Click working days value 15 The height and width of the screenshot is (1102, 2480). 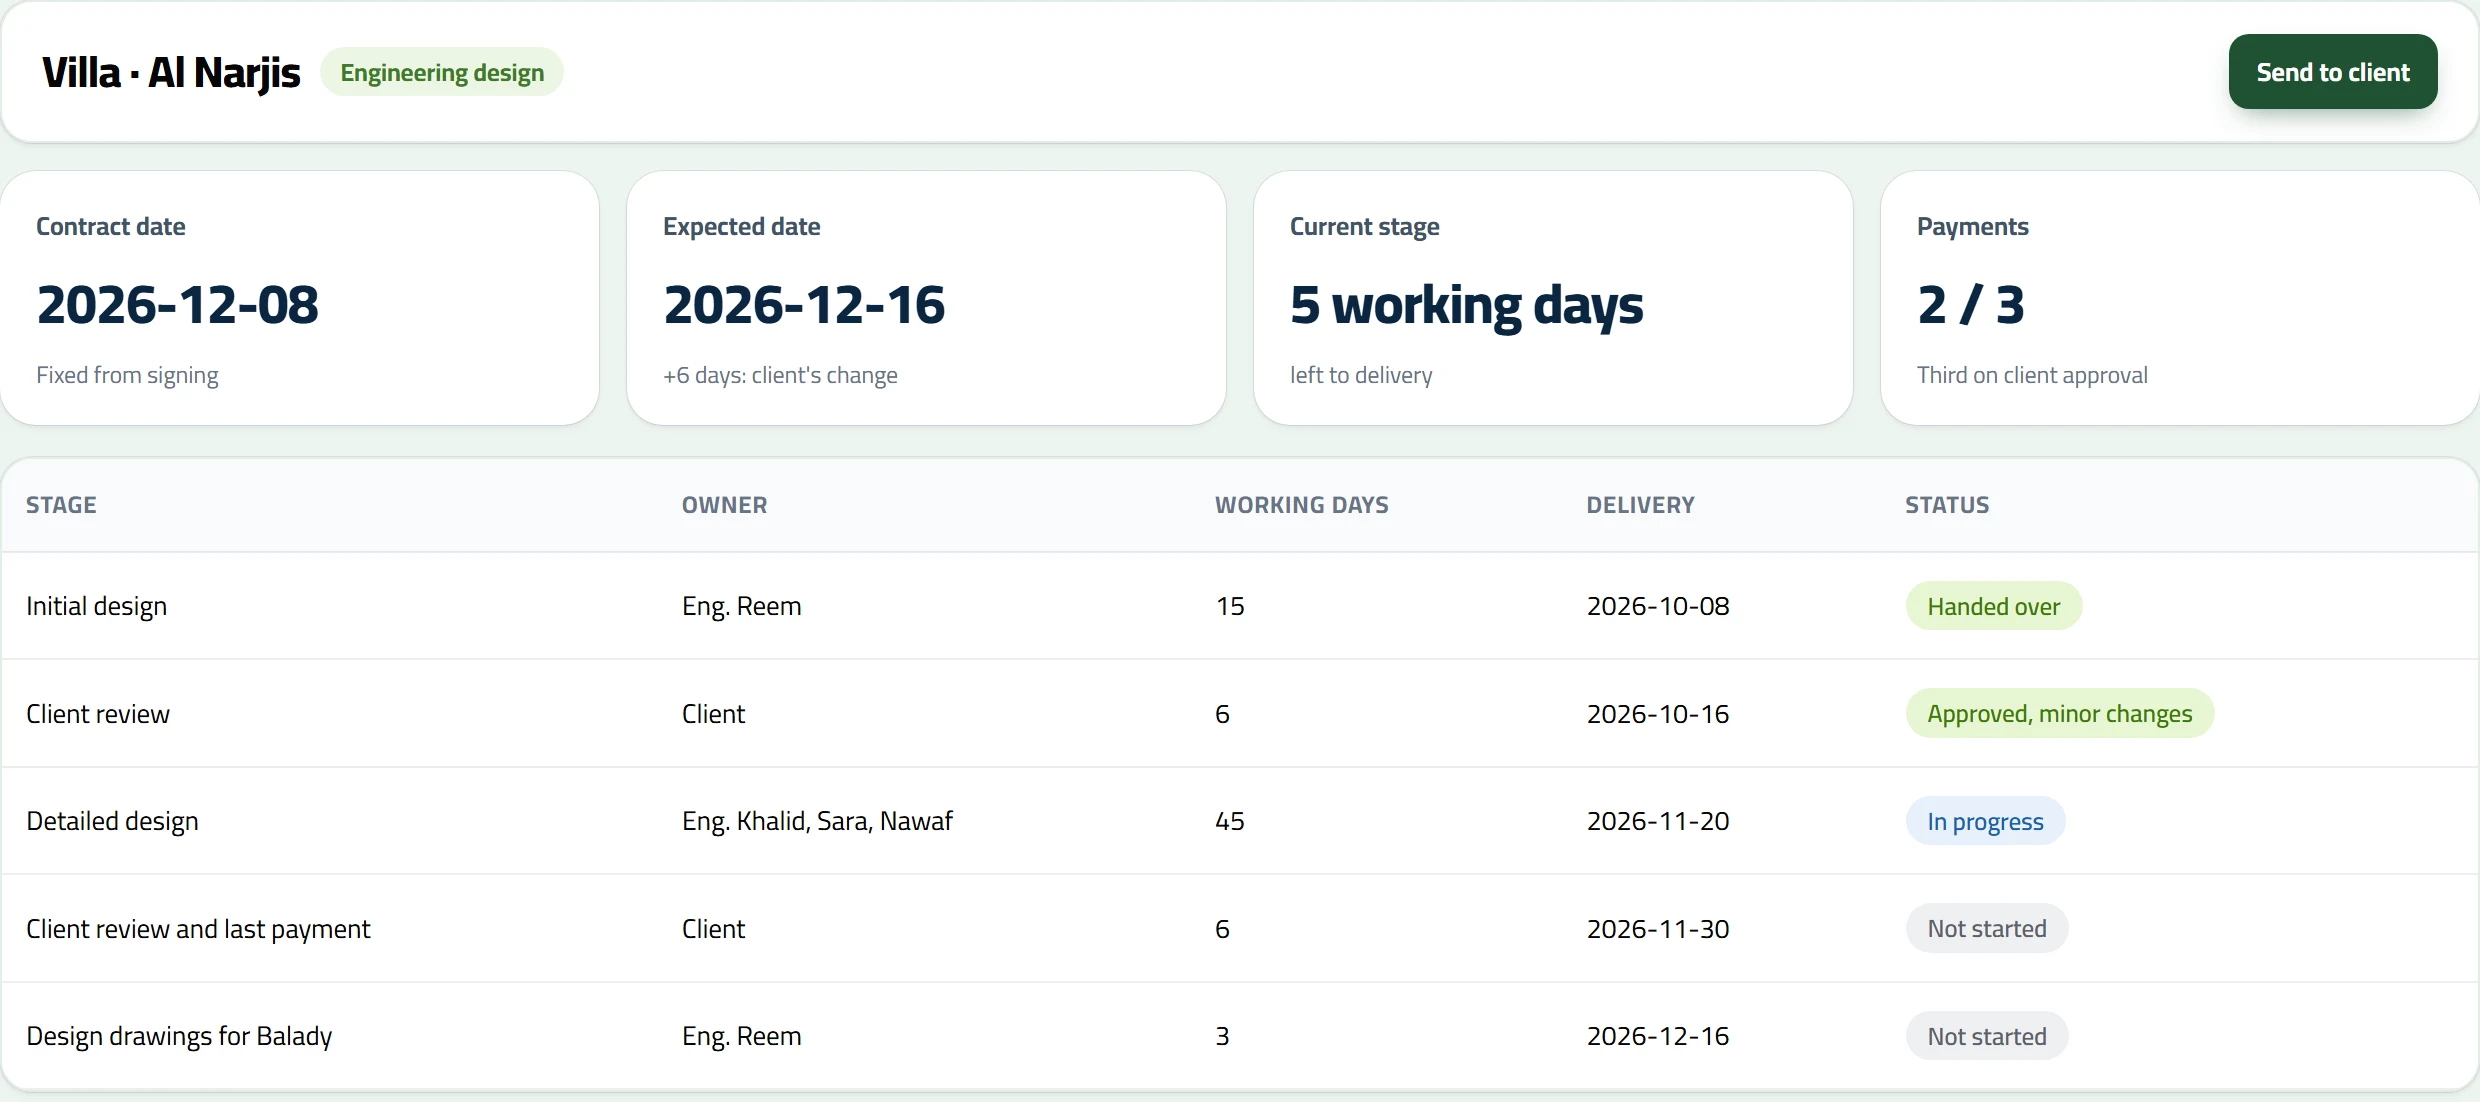[1229, 606]
